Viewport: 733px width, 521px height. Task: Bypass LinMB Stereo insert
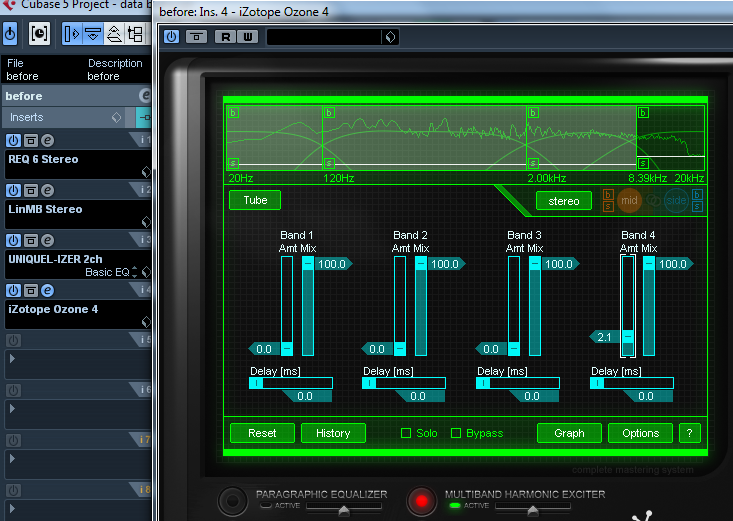(x=30, y=190)
